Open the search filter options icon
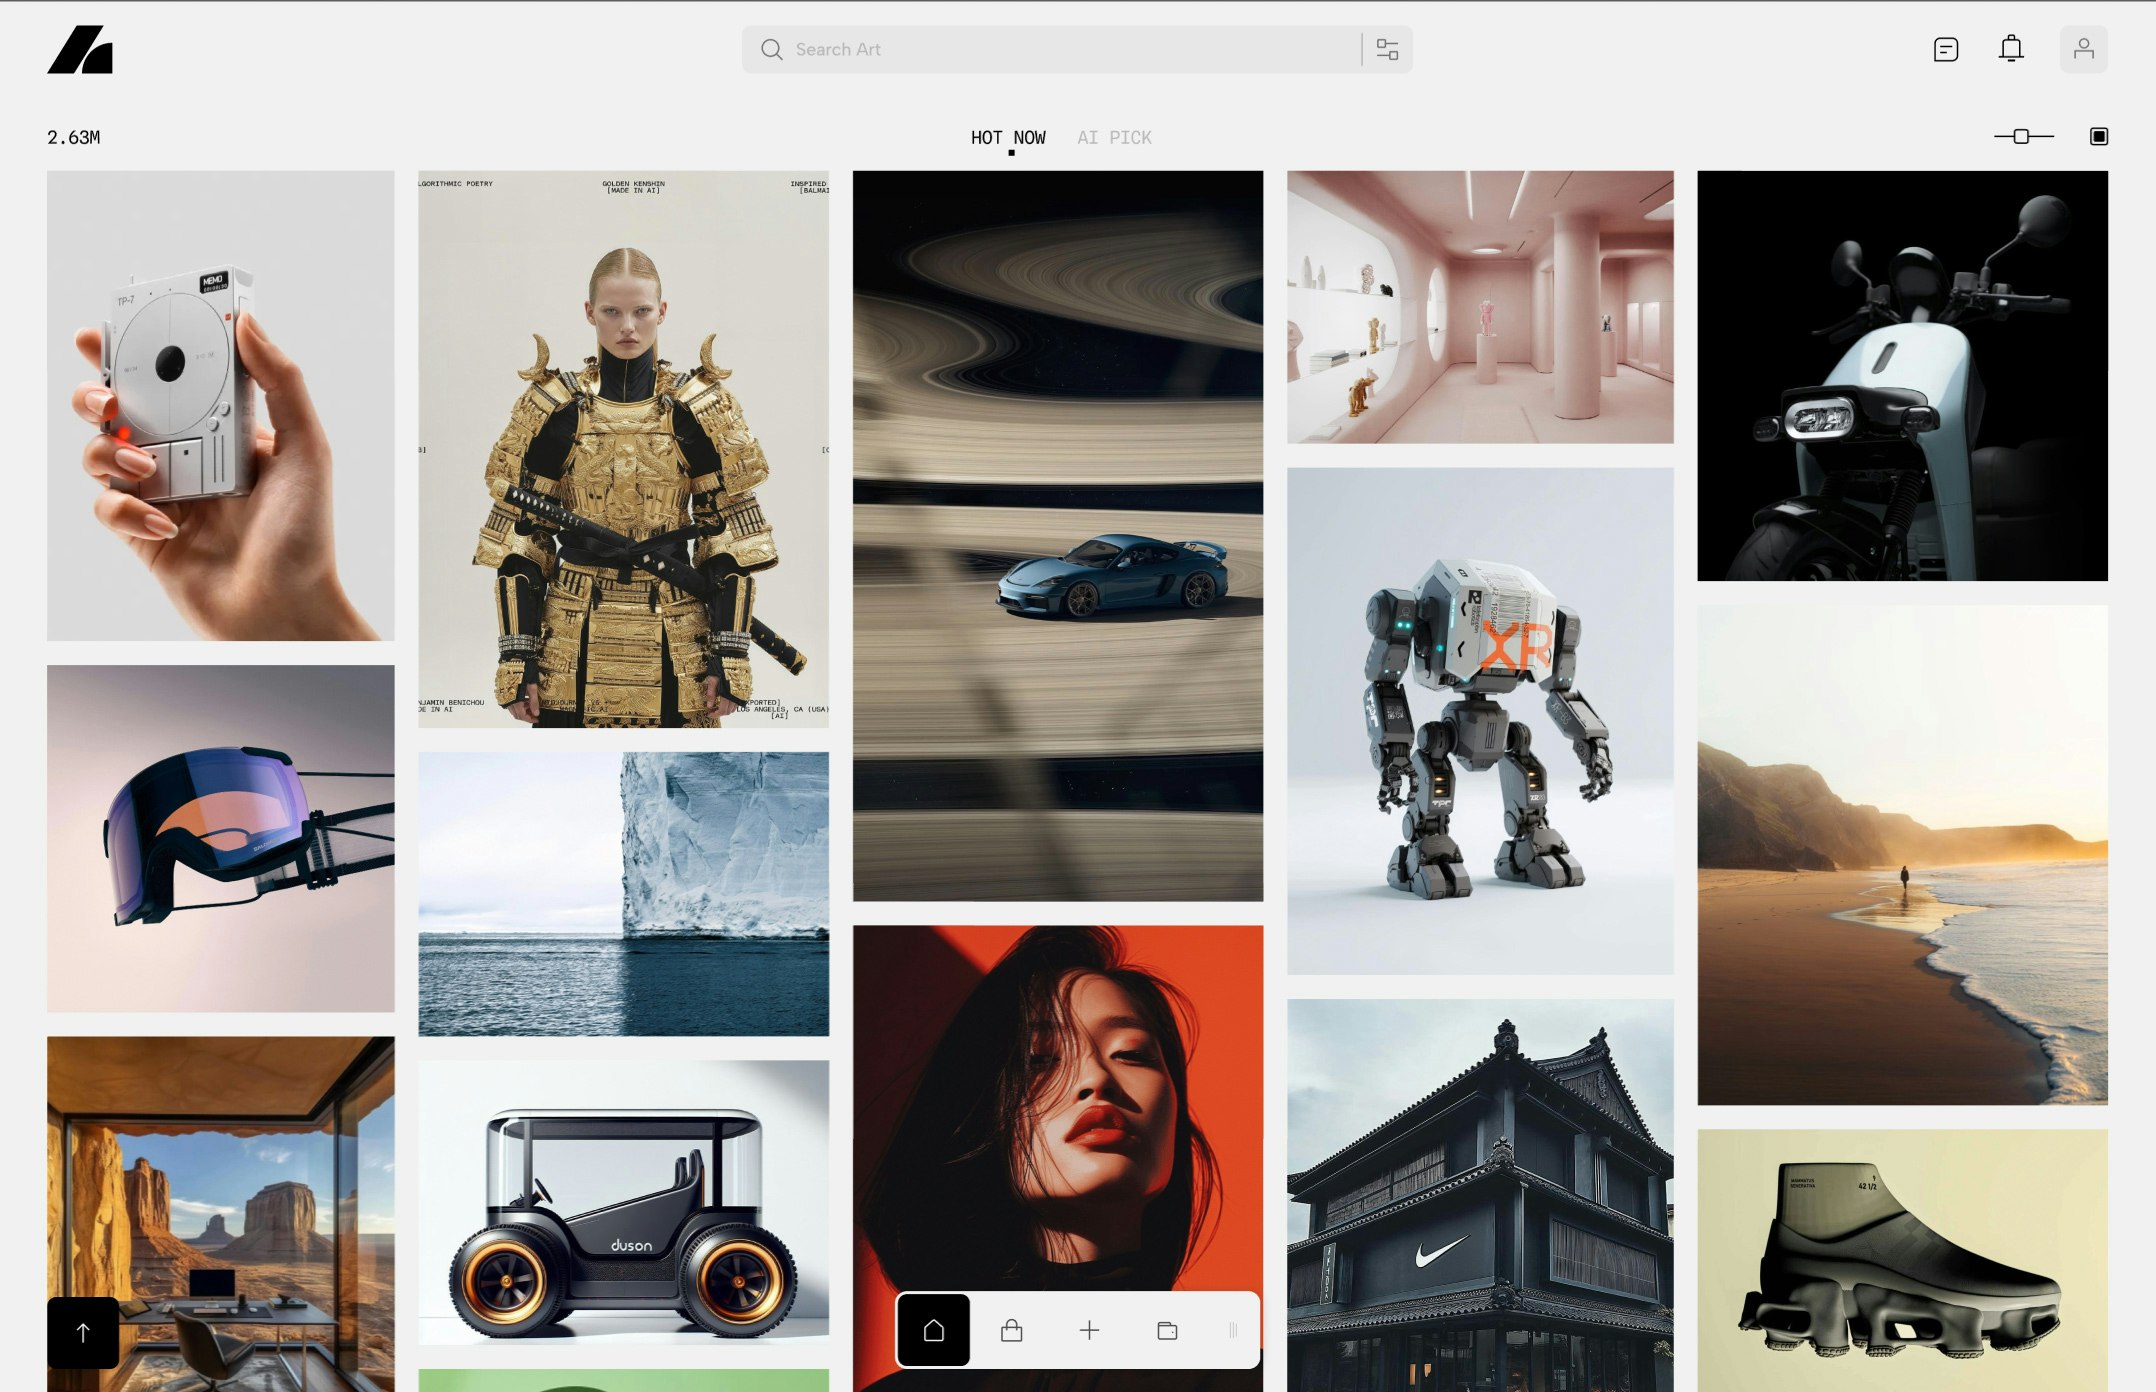This screenshot has height=1392, width=2156. (x=1387, y=50)
